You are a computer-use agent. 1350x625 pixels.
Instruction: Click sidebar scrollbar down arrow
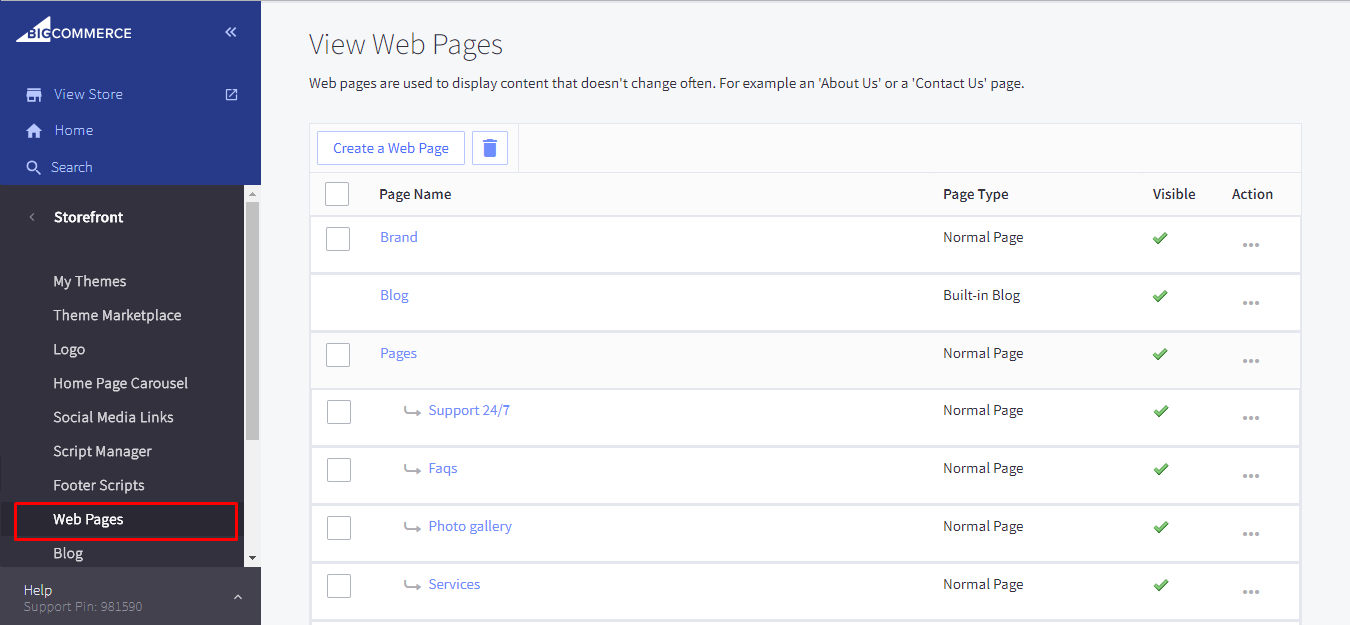pos(252,558)
